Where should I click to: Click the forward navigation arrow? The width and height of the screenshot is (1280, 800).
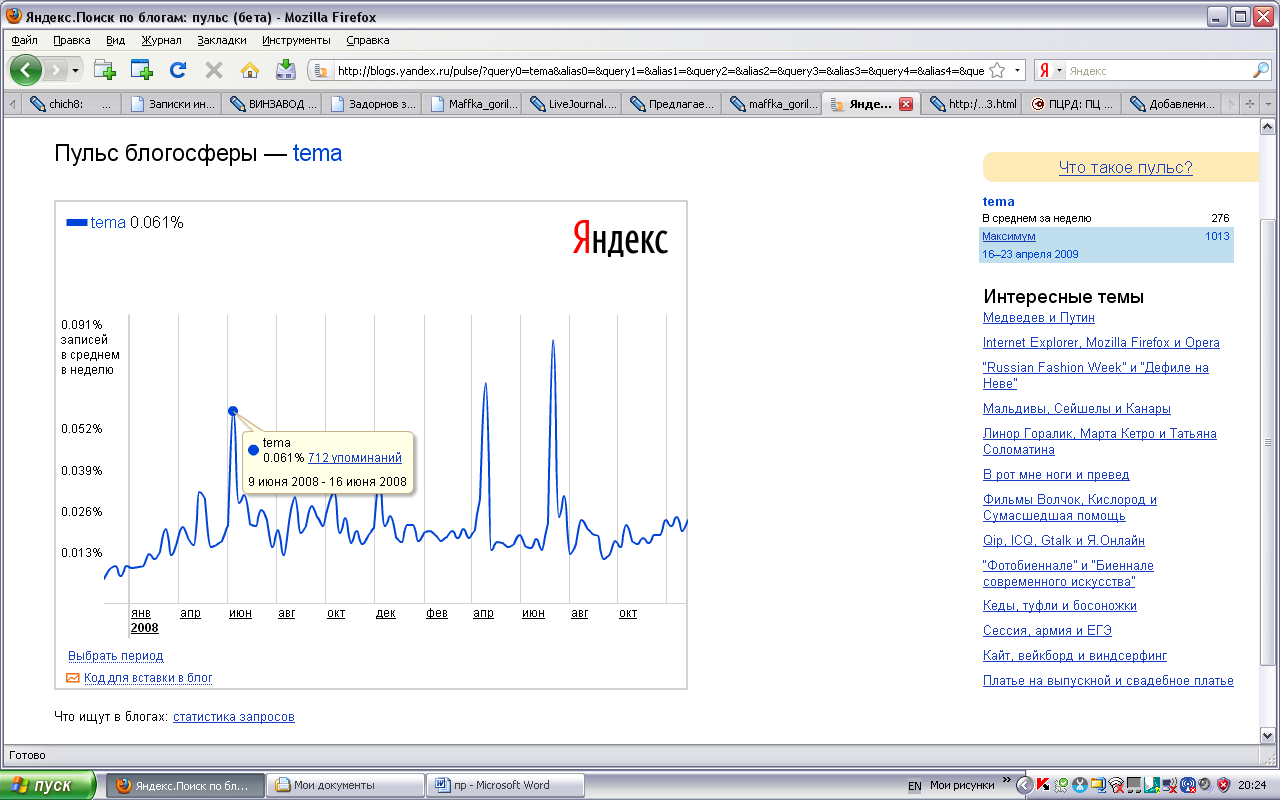pos(56,70)
